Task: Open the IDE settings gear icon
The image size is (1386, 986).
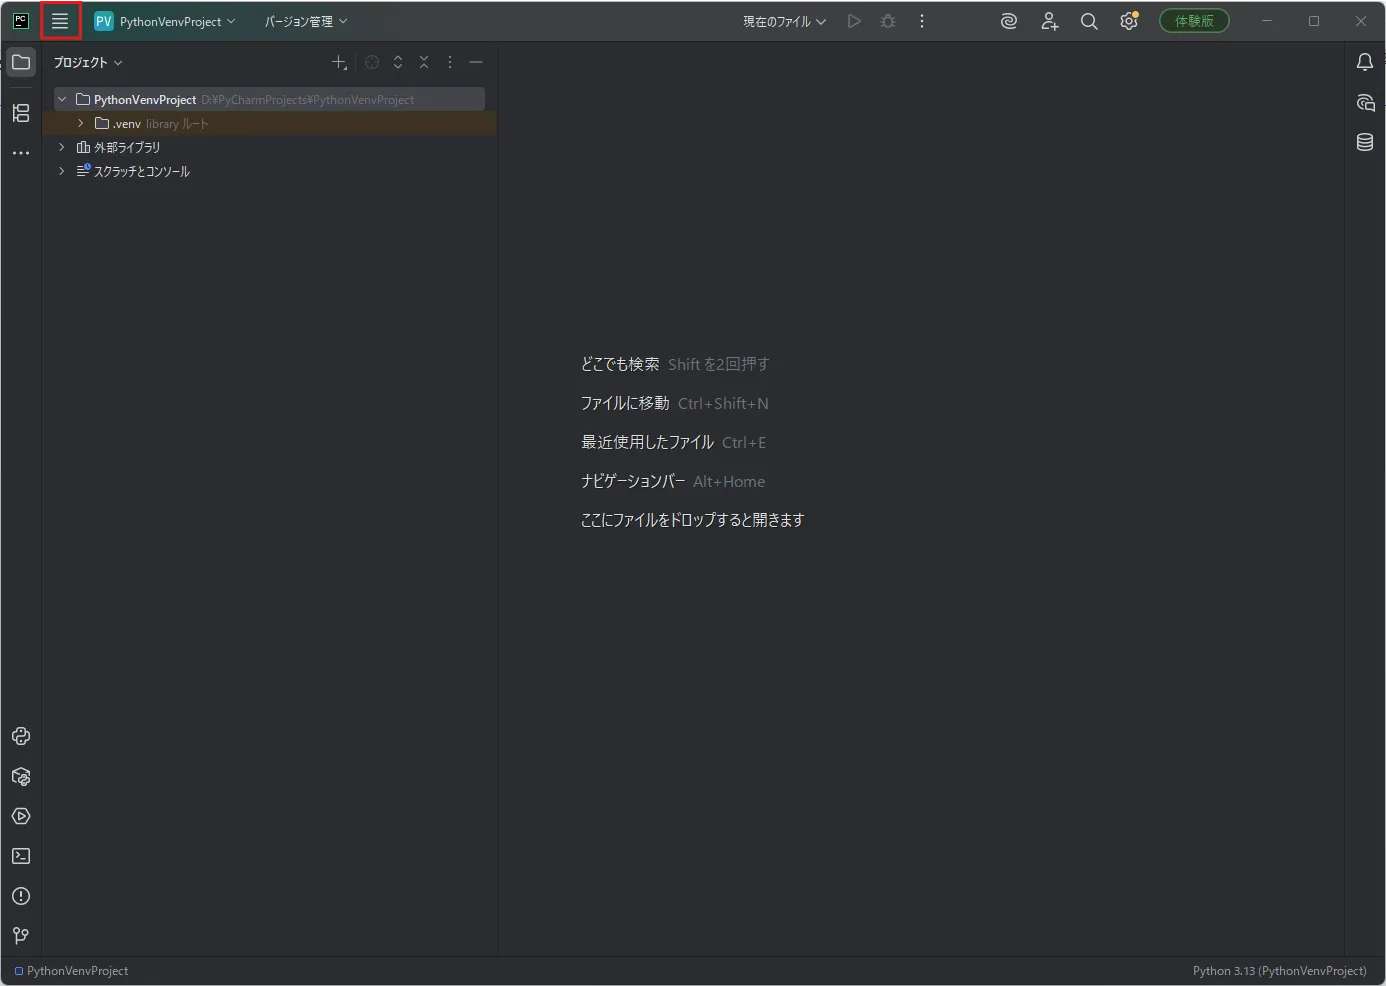Action: (1129, 21)
